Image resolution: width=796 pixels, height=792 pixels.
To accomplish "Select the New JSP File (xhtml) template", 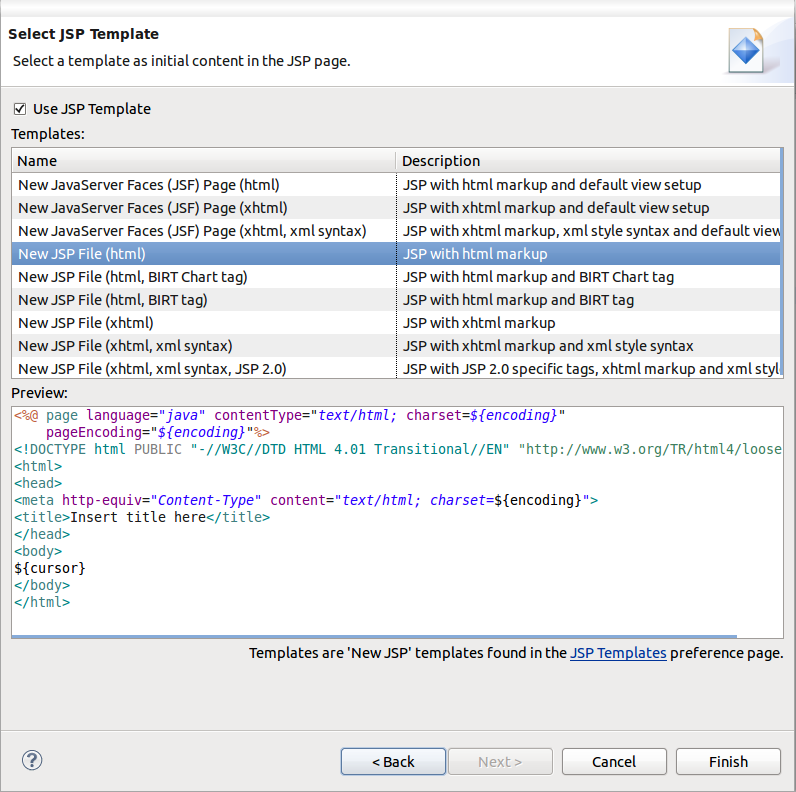I will click(x=395, y=323).
